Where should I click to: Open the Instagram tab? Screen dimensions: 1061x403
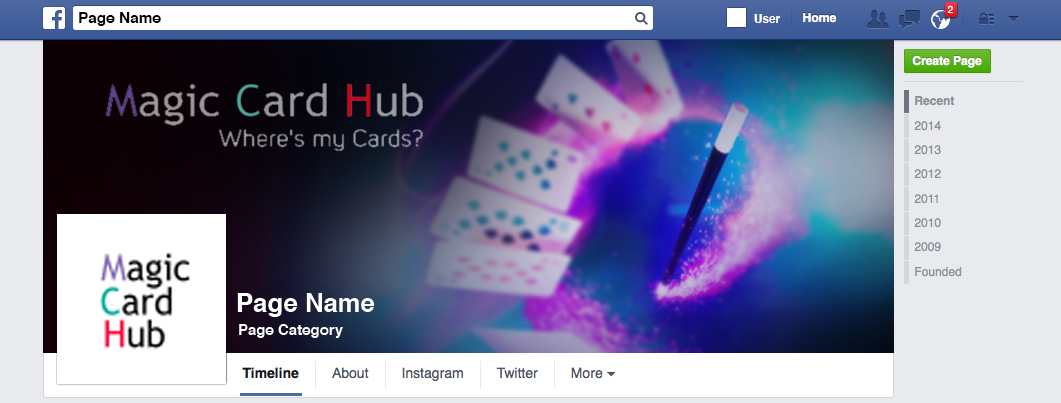pyautogui.click(x=432, y=373)
